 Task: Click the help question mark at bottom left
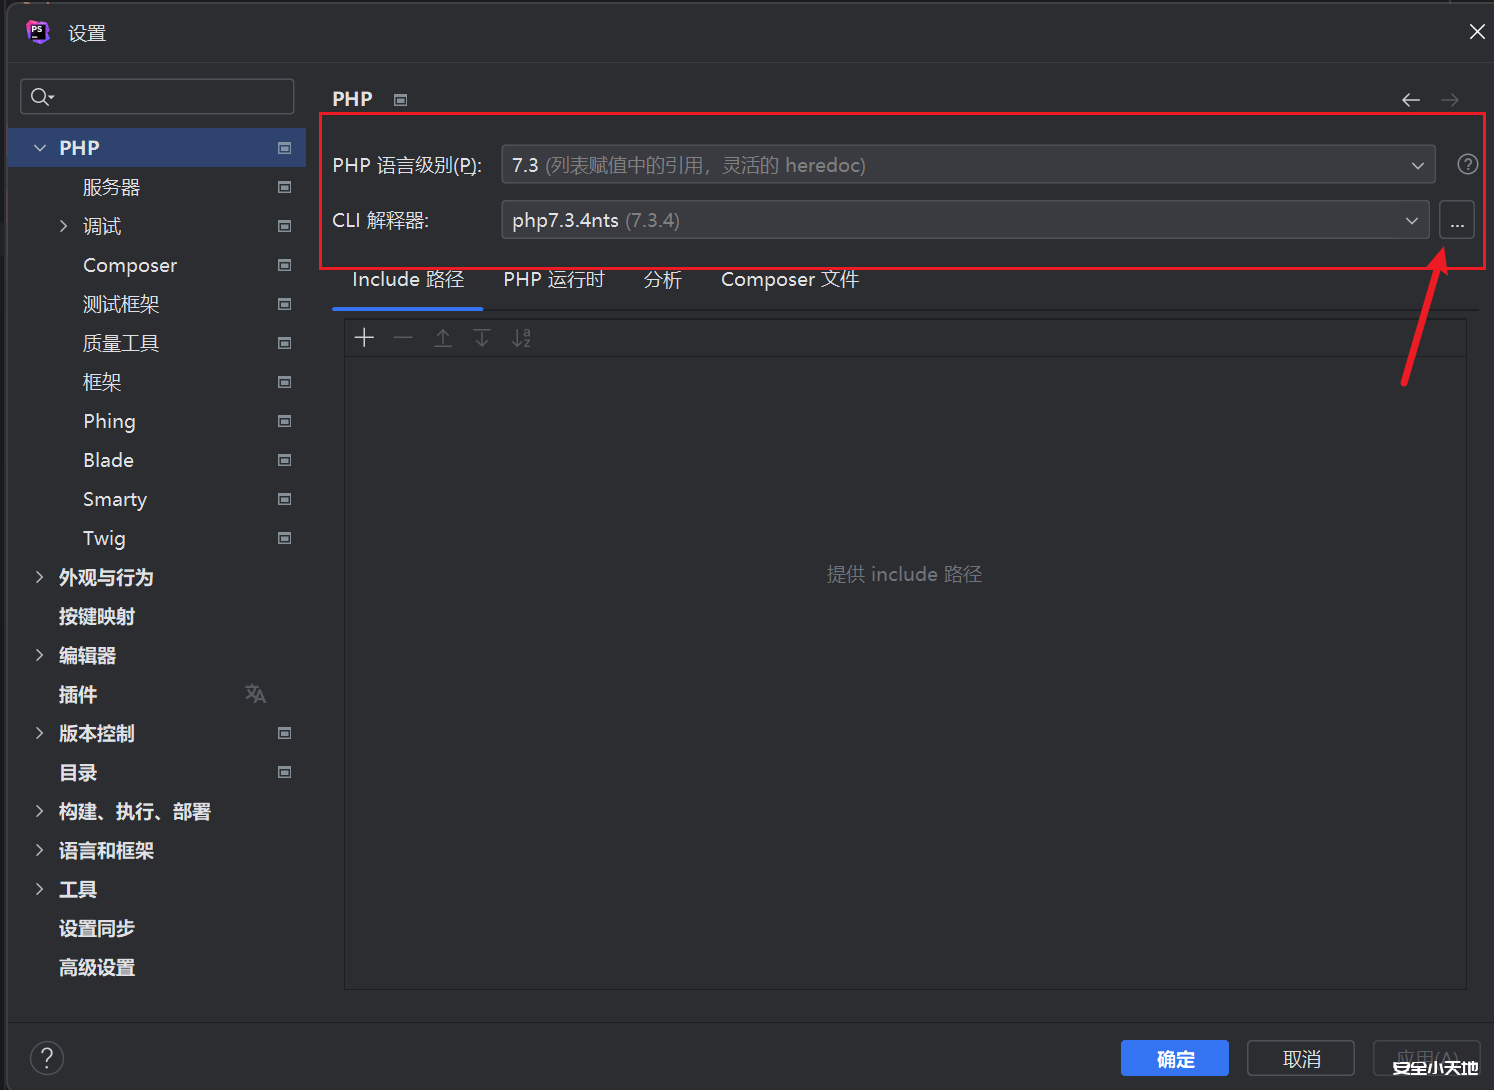click(46, 1057)
